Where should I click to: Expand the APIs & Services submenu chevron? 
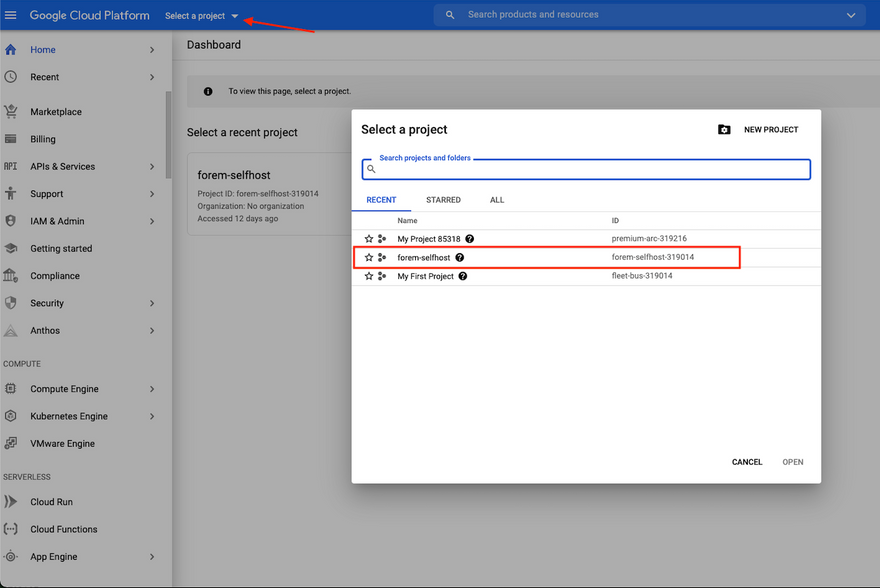pyautogui.click(x=152, y=167)
